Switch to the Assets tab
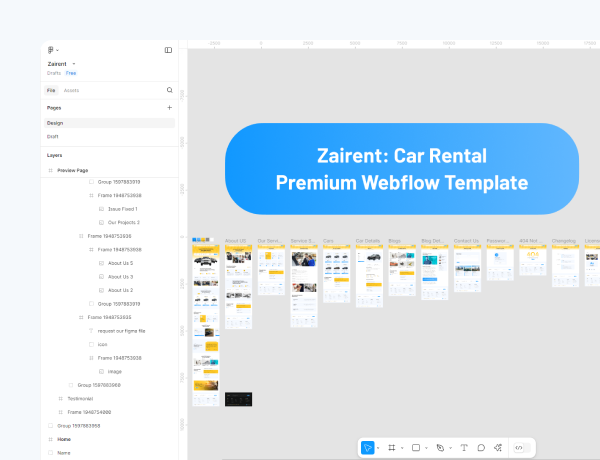Viewport: 600px width, 460px height. click(x=72, y=90)
